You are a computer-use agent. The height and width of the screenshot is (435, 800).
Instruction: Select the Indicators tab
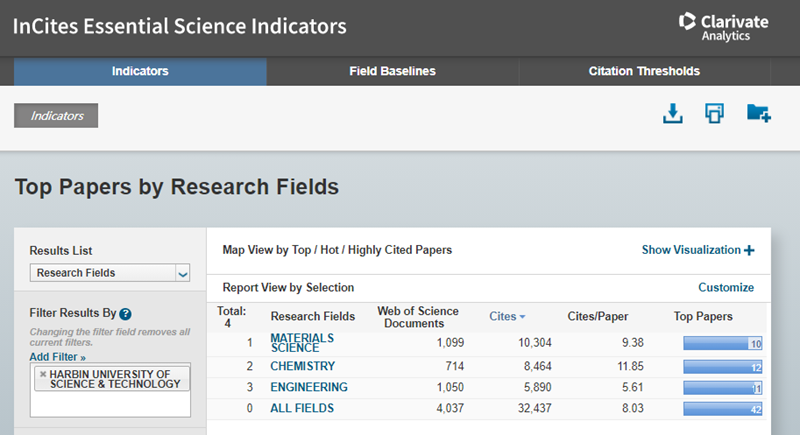pos(140,71)
